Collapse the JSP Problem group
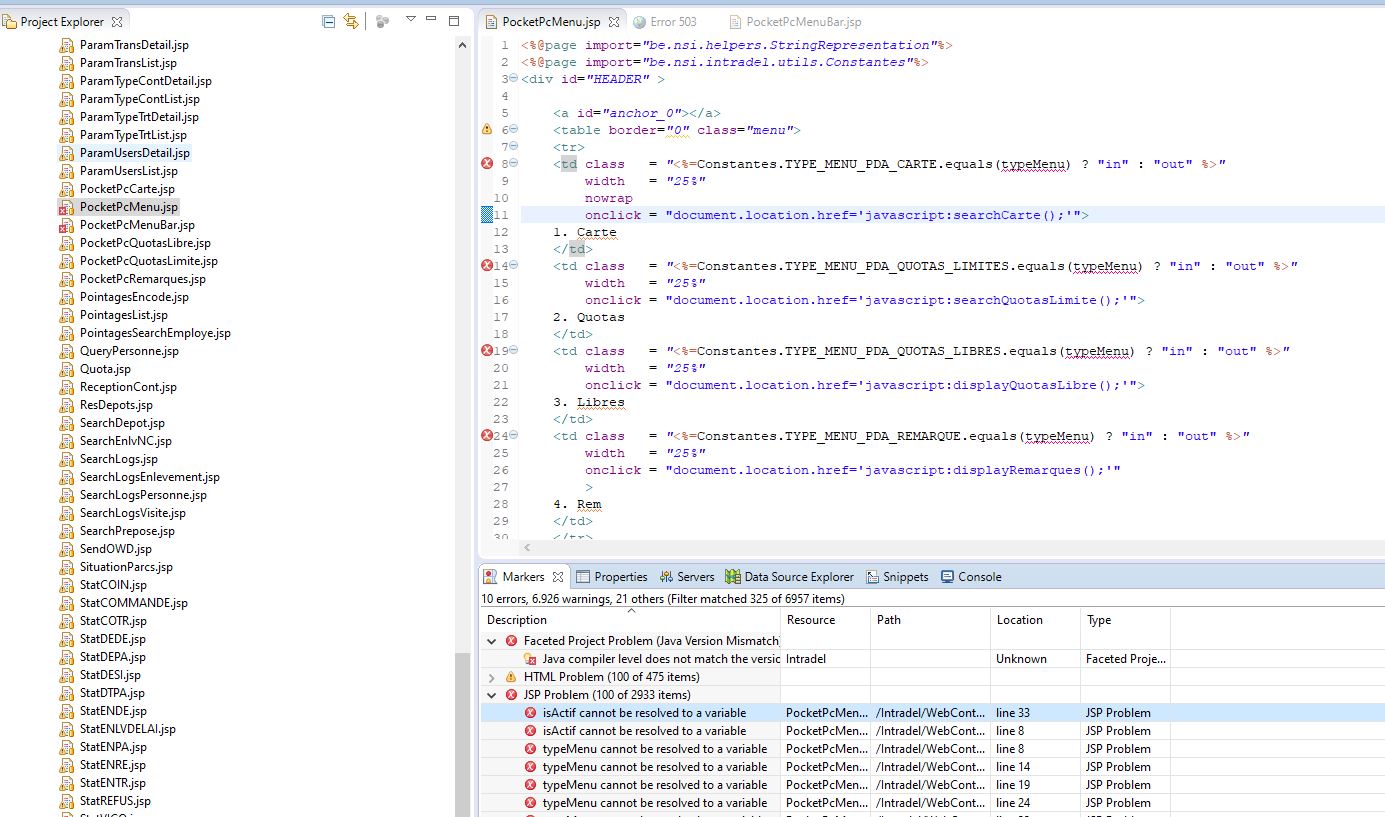The width and height of the screenshot is (1385, 817). 491,695
